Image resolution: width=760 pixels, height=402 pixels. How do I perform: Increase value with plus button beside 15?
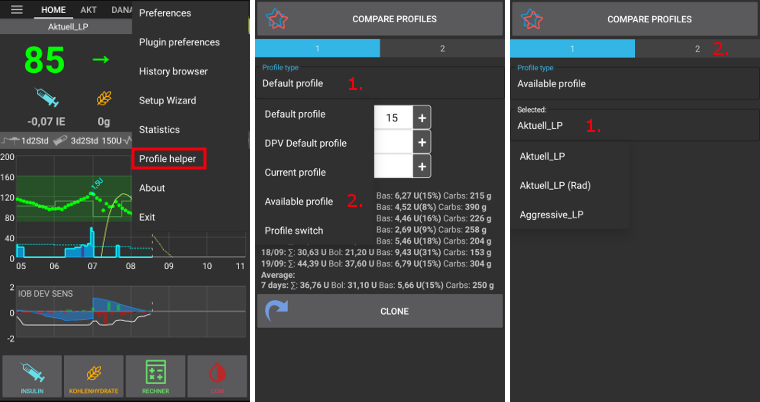tap(422, 118)
